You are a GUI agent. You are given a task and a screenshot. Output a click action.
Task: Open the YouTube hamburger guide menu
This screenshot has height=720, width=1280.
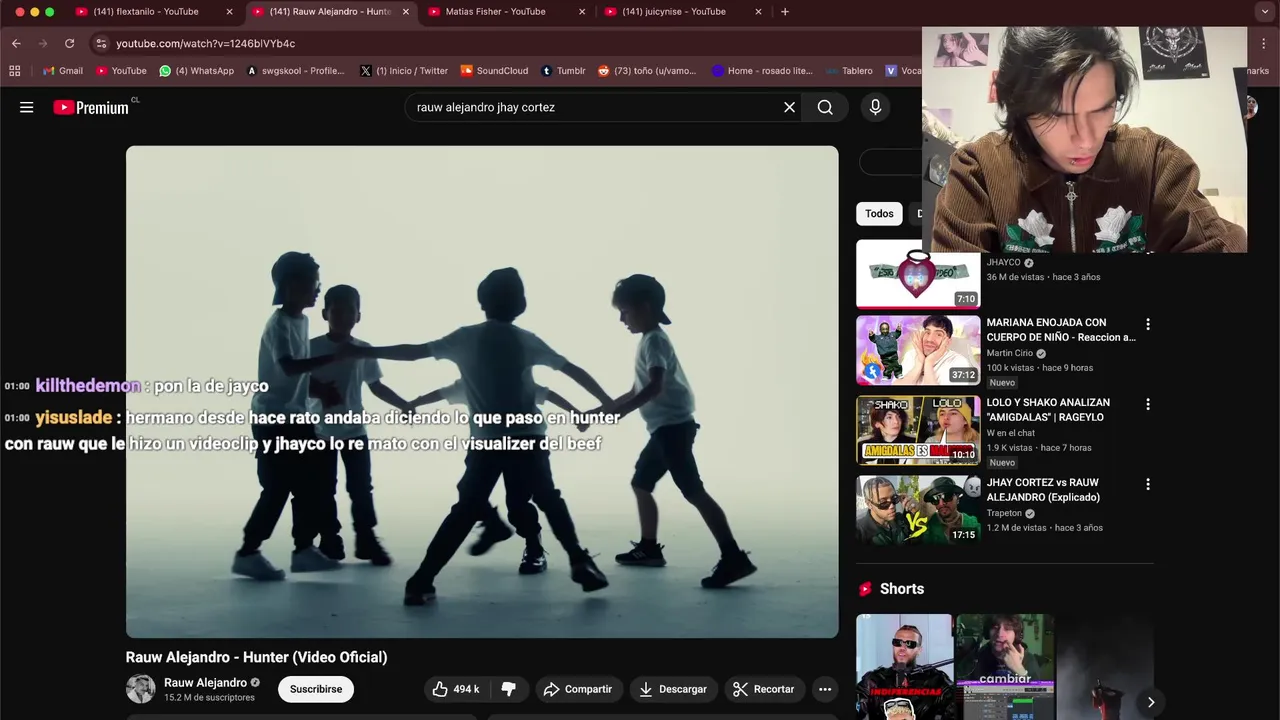[x=27, y=107]
